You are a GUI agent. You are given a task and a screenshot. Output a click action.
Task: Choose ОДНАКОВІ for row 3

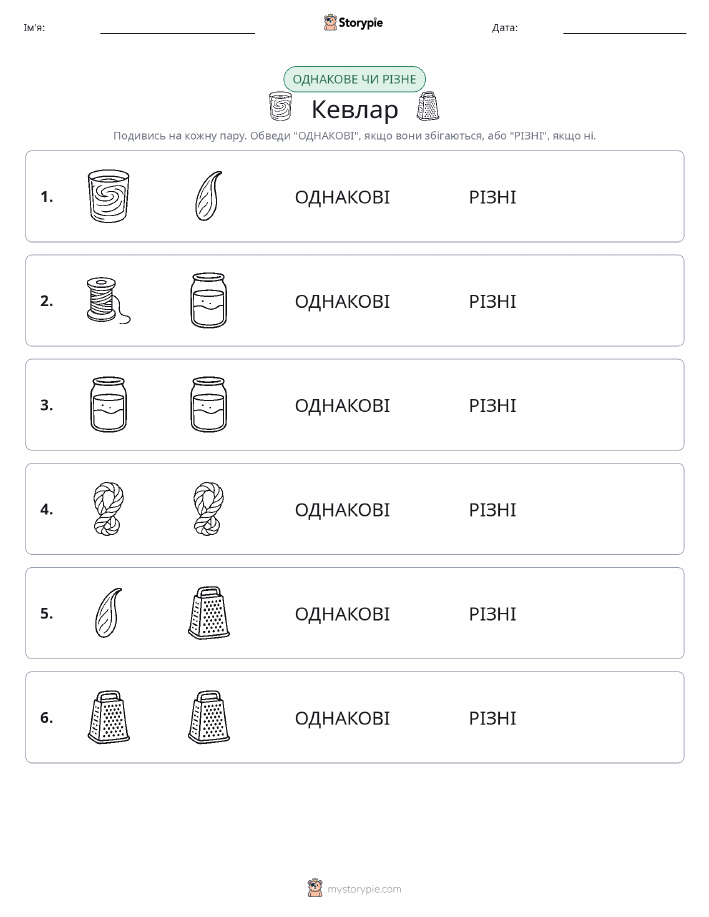tap(342, 405)
